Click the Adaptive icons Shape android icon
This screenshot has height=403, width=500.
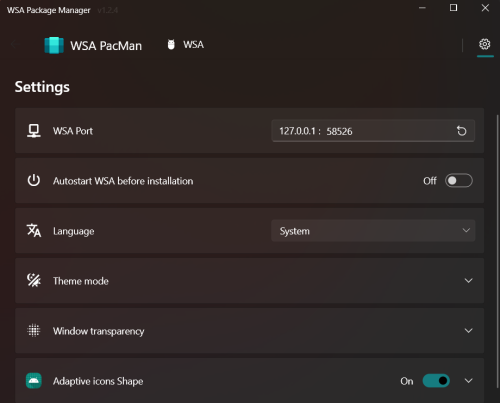click(x=34, y=381)
